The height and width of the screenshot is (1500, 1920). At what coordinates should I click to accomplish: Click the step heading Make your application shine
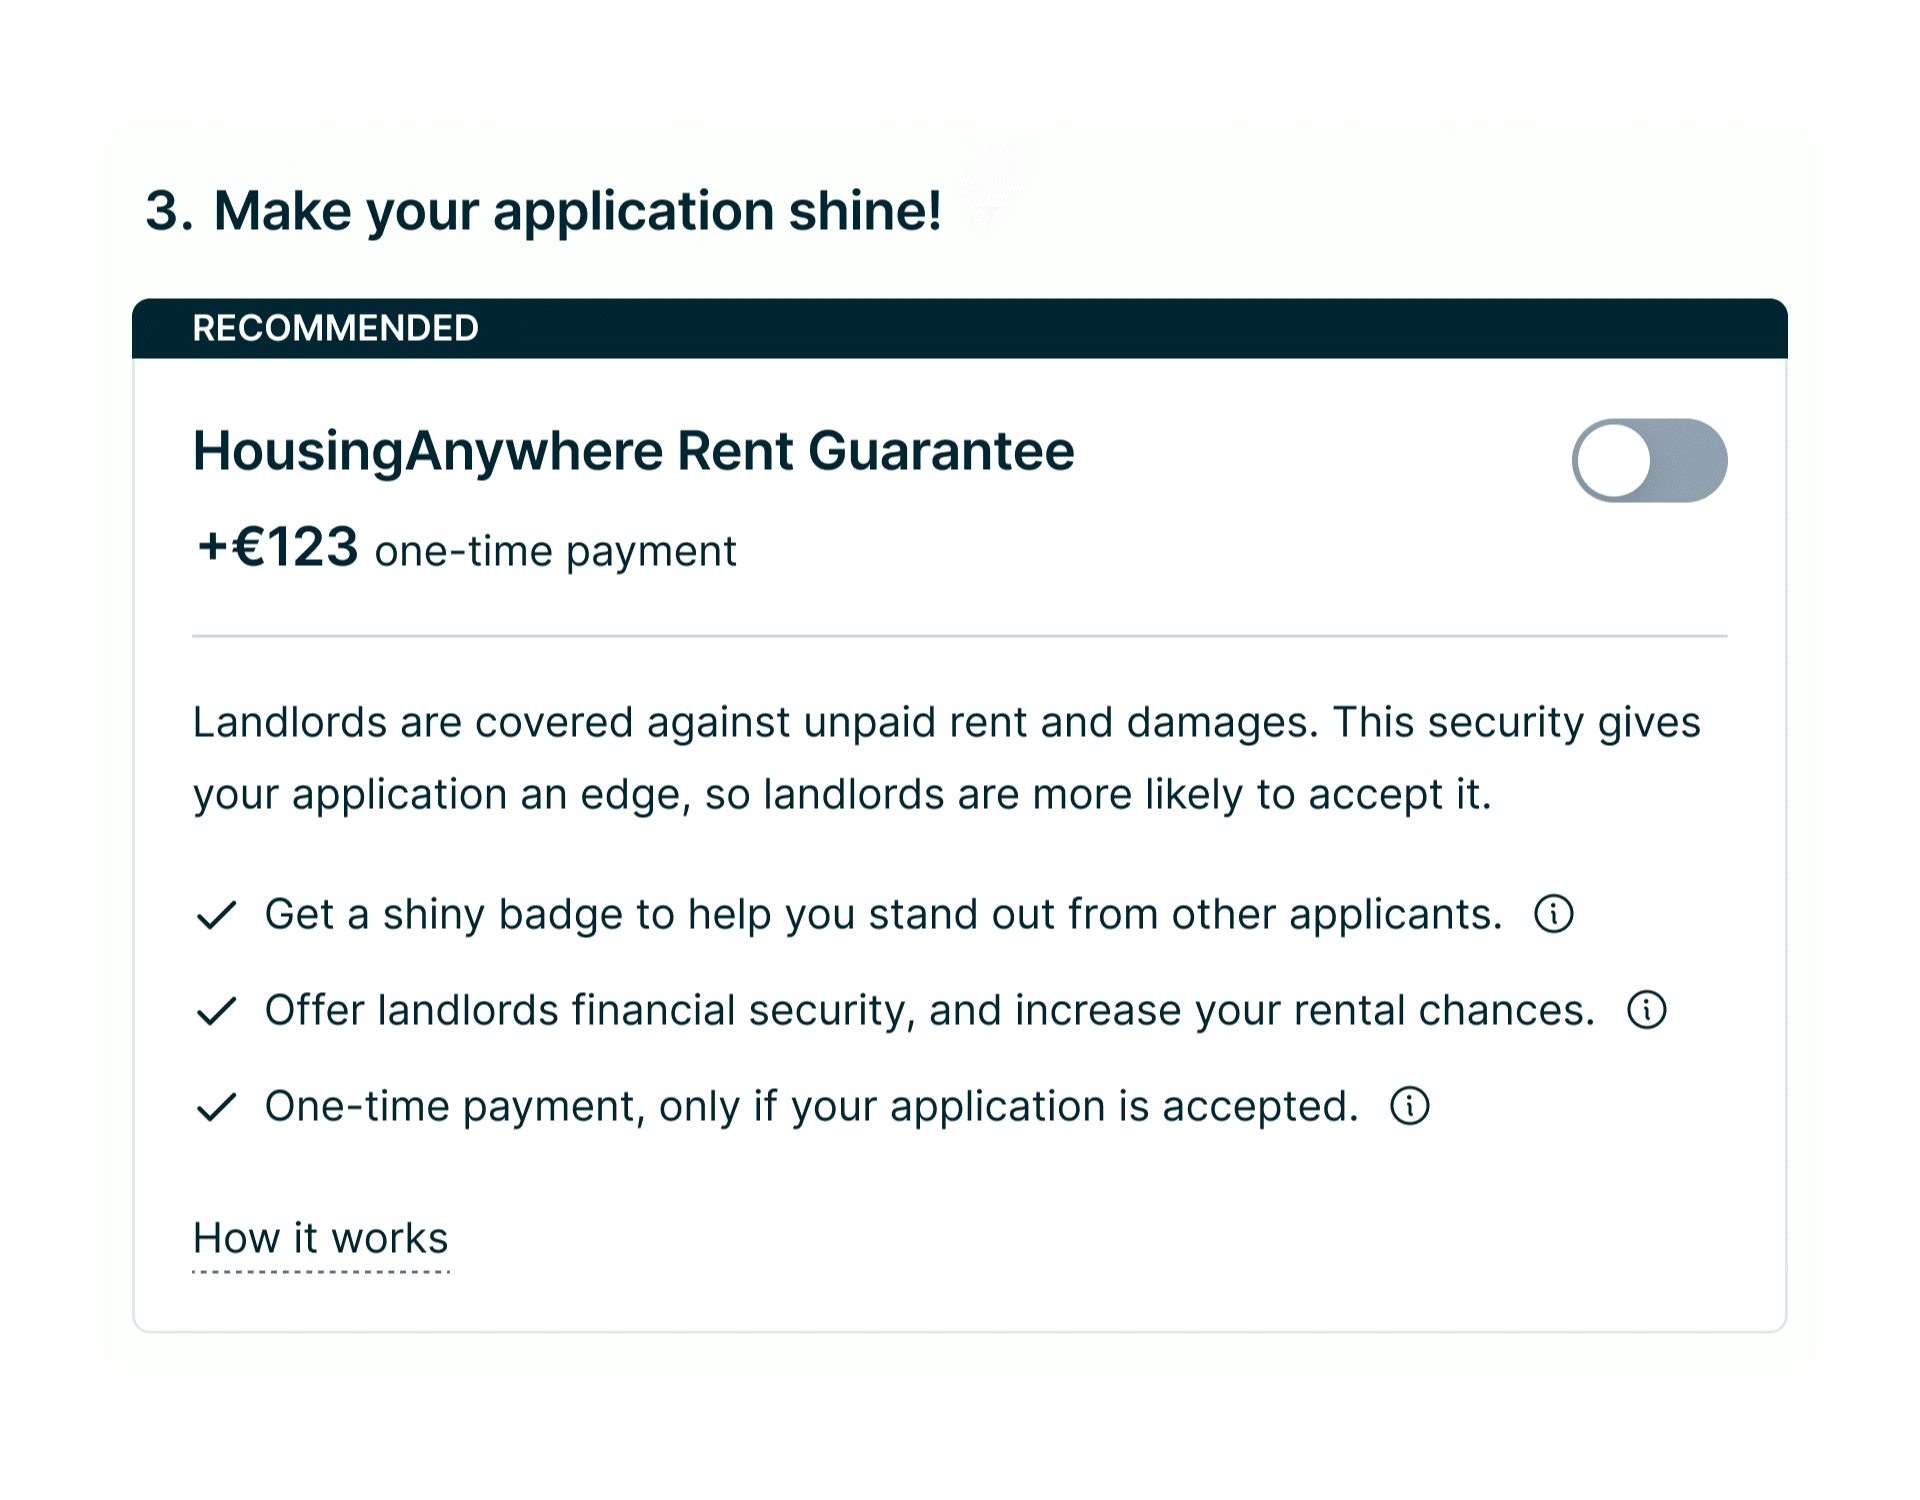tap(540, 209)
